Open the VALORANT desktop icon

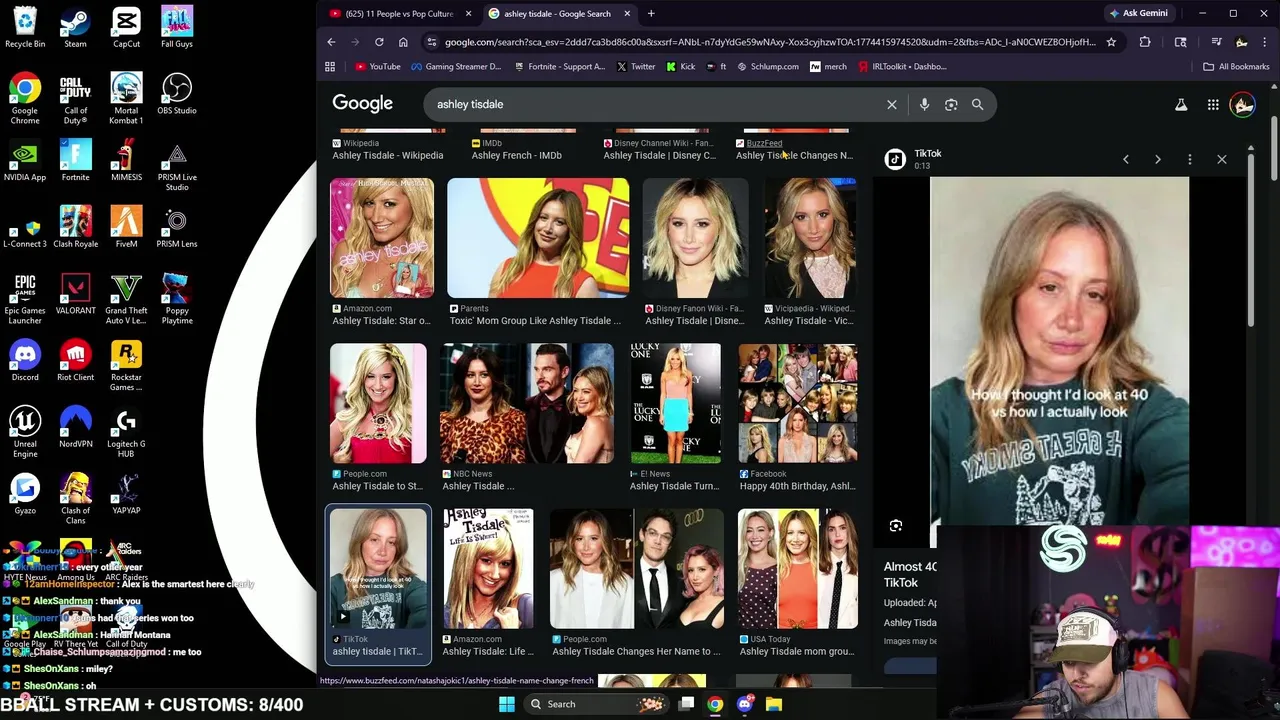75,294
